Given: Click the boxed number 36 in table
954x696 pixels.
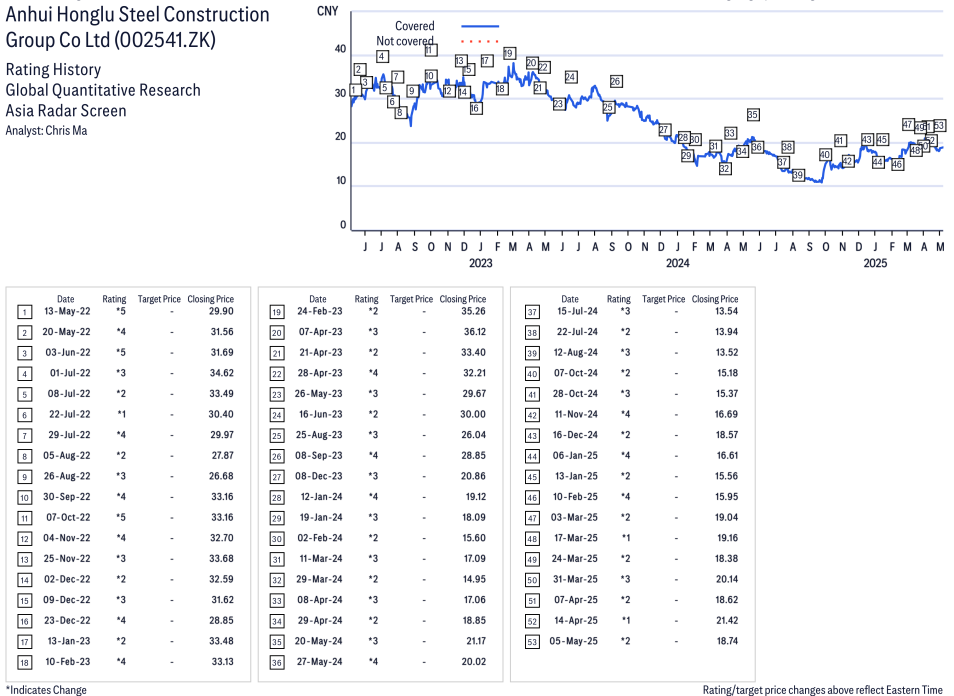Looking at the screenshot, I should pos(277,663).
